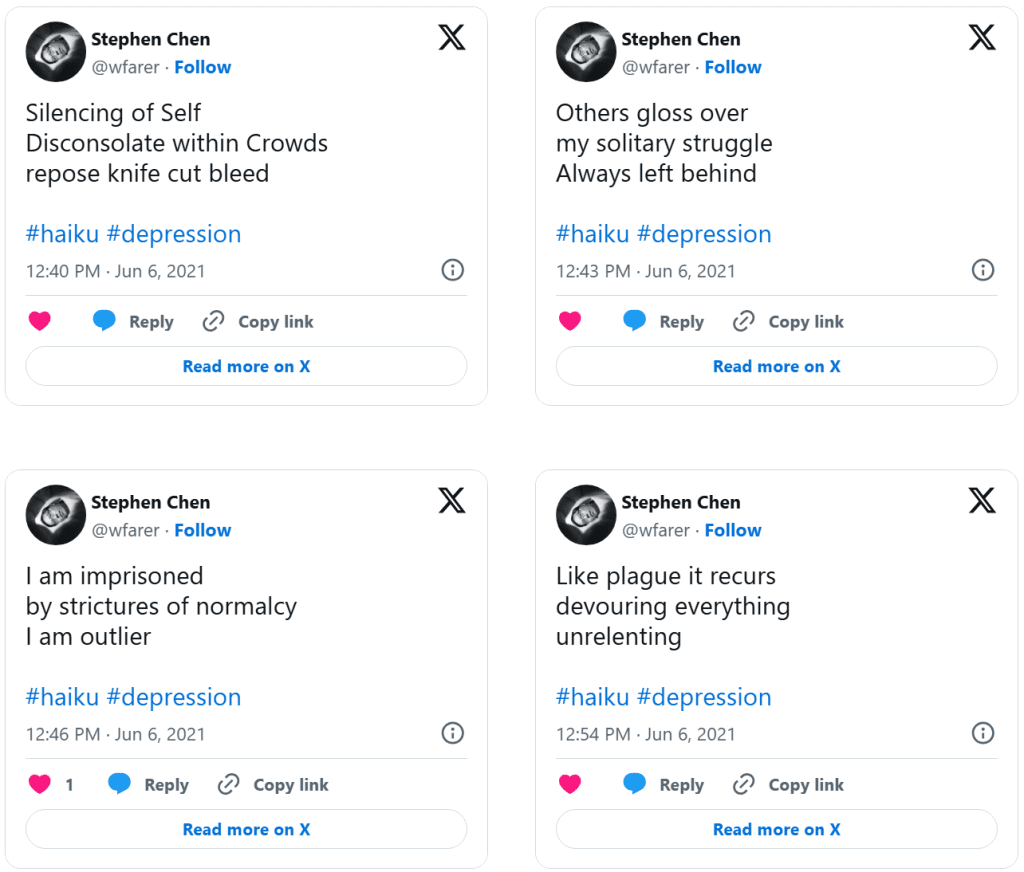The height and width of the screenshot is (872, 1024).
Task: Like the 'Like plague it recurs' tweet
Action: click(x=569, y=784)
